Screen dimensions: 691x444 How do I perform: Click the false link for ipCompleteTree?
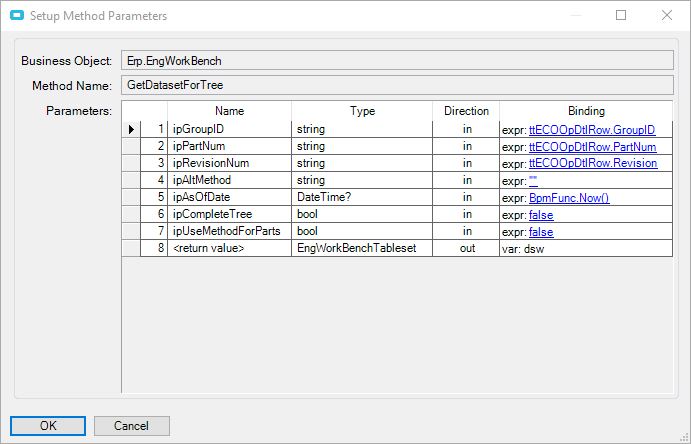[540, 215]
